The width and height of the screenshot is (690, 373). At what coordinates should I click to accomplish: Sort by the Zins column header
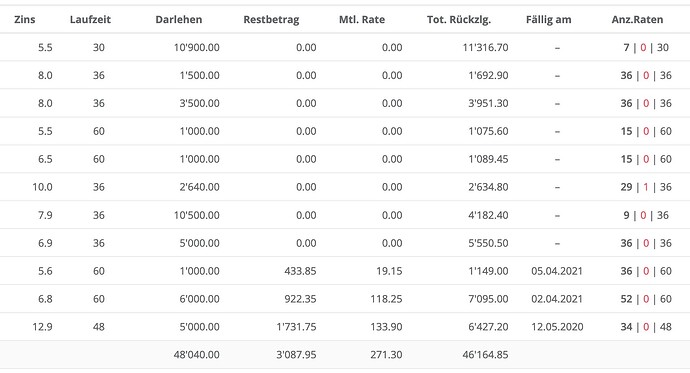[25, 19]
